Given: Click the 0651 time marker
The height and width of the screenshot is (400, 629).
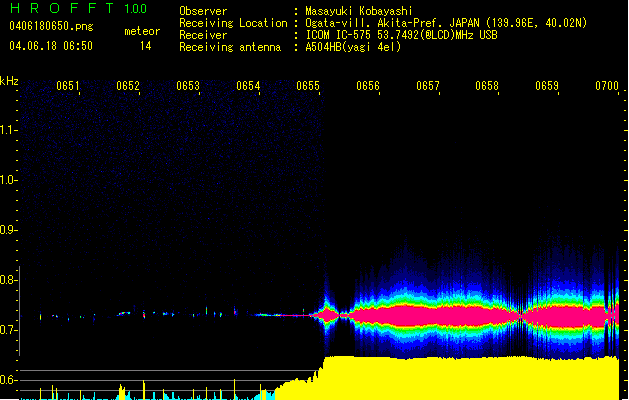Looking at the screenshot, I should pyautogui.click(x=68, y=87).
